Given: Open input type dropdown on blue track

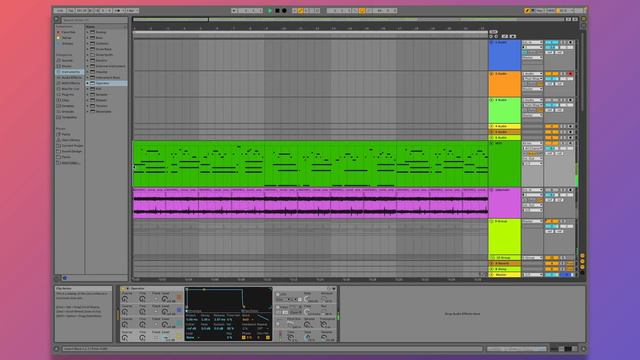Looking at the screenshot, I should pos(533,42).
